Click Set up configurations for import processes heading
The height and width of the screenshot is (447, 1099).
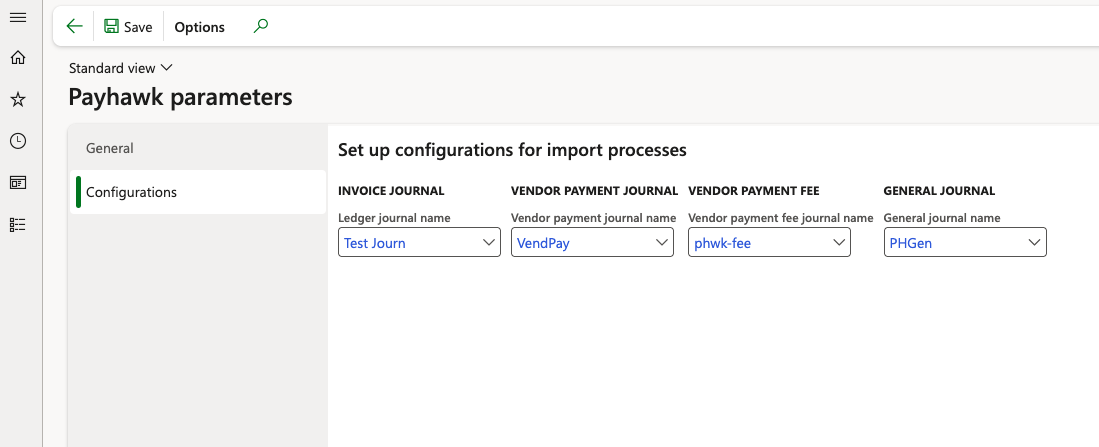click(x=512, y=150)
